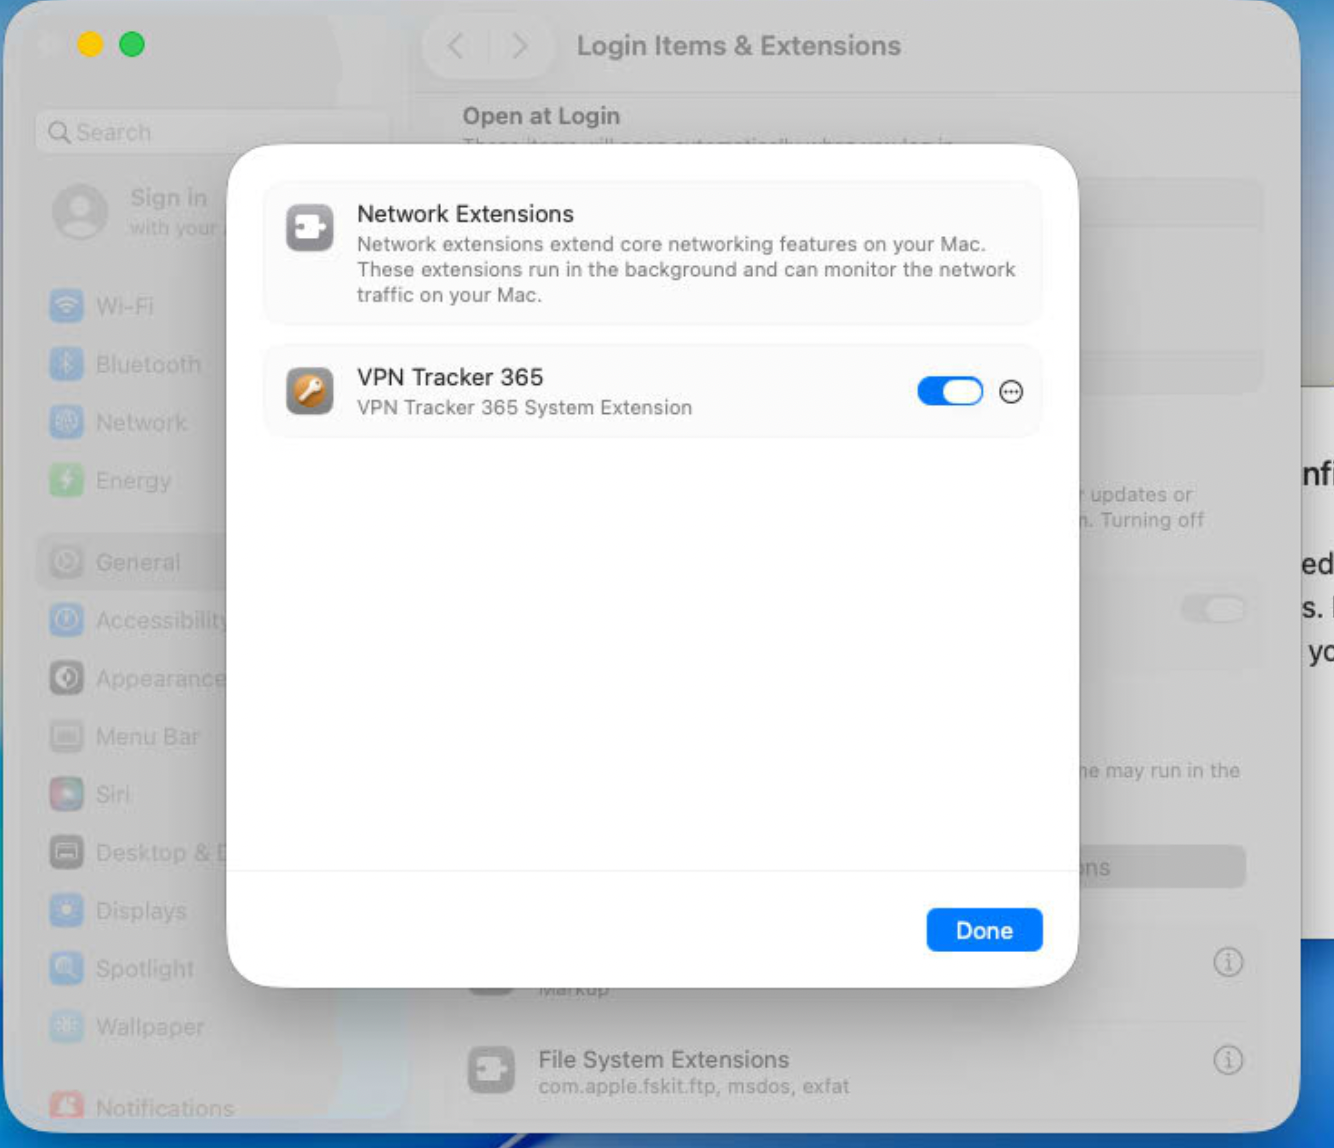1334x1148 pixels.
Task: Click the Sign in text
Action: [168, 198]
